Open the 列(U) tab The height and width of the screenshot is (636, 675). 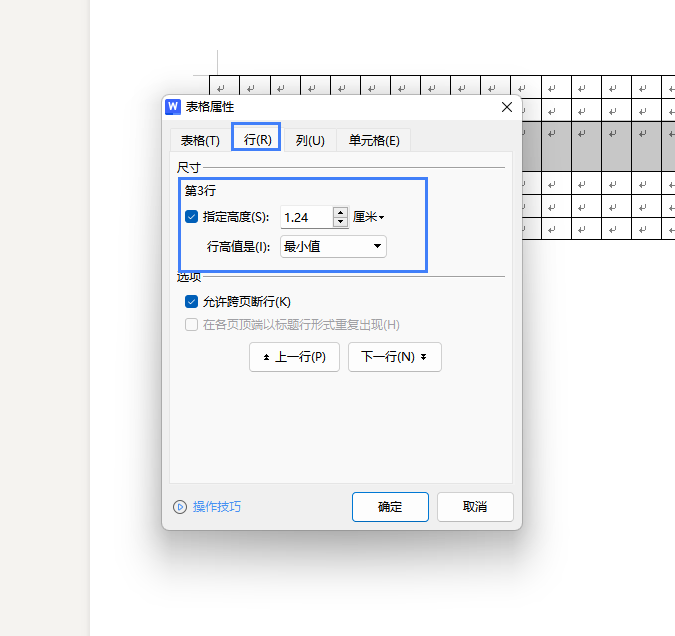(310, 140)
